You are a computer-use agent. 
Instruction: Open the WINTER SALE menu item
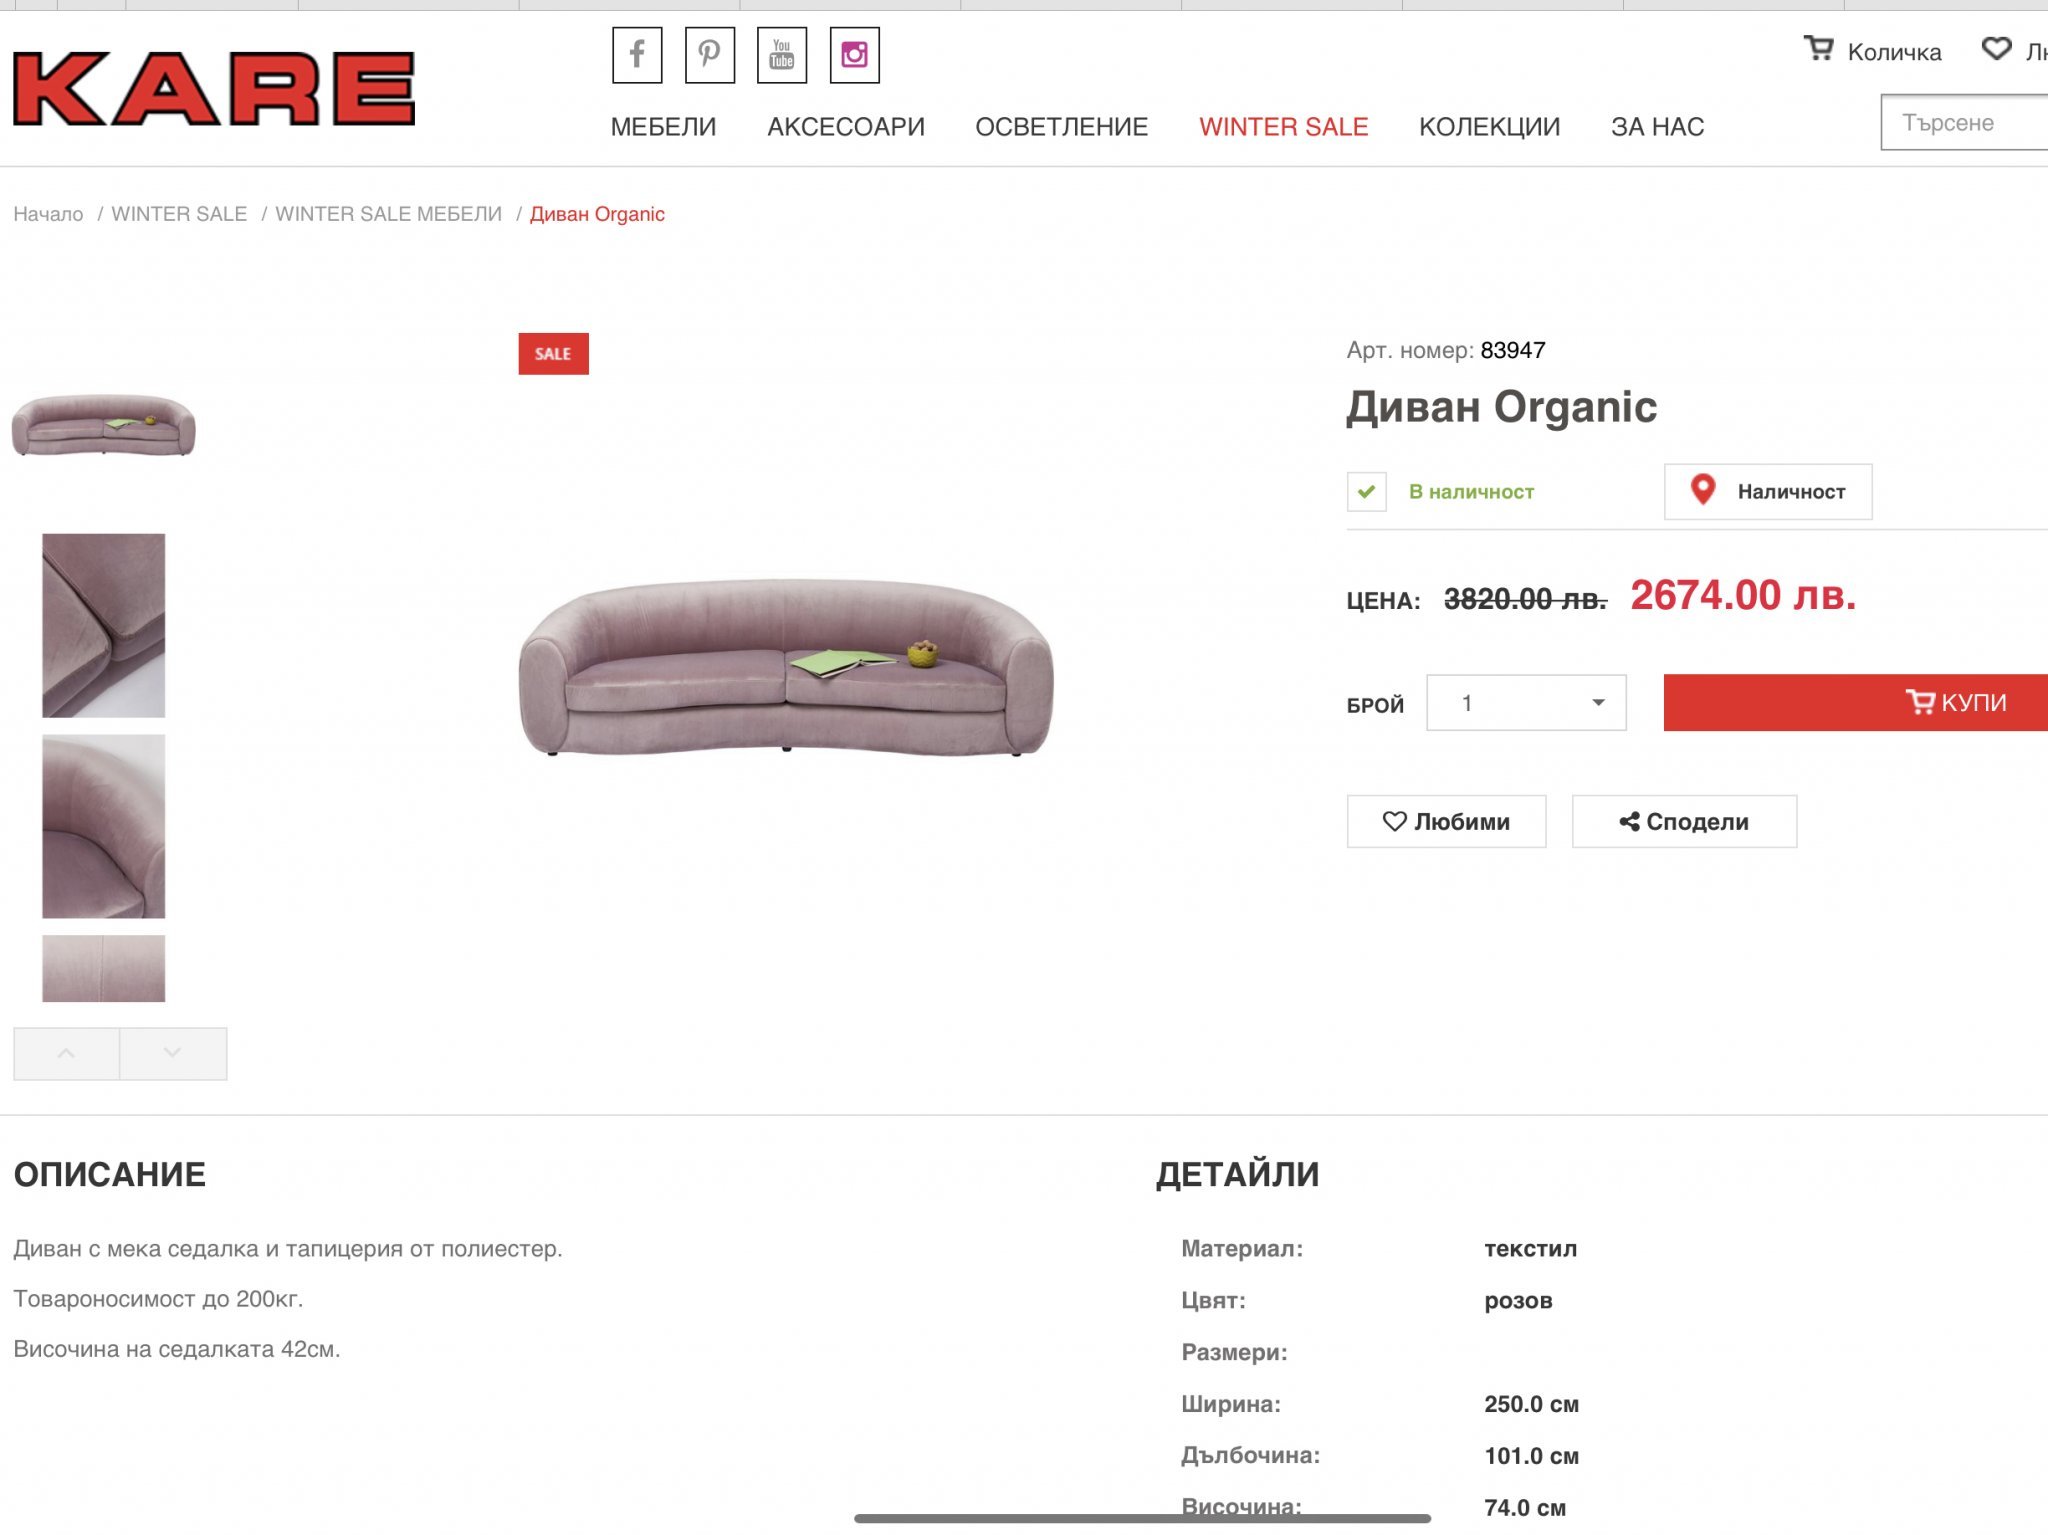click(1283, 127)
